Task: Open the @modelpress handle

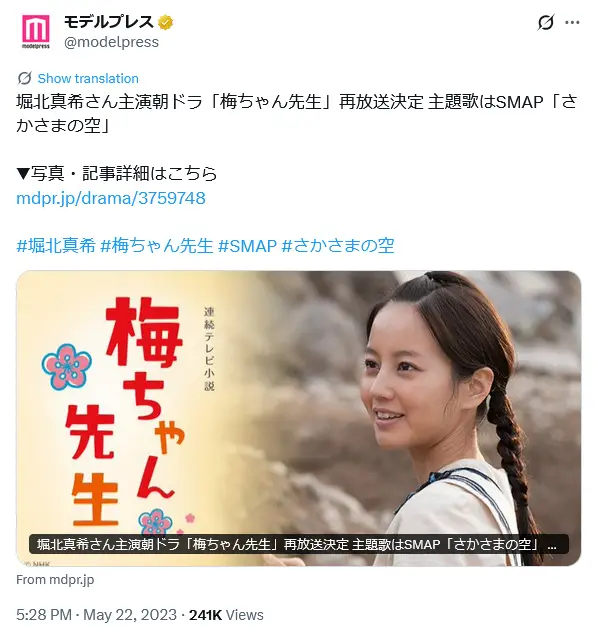Action: [x=111, y=42]
